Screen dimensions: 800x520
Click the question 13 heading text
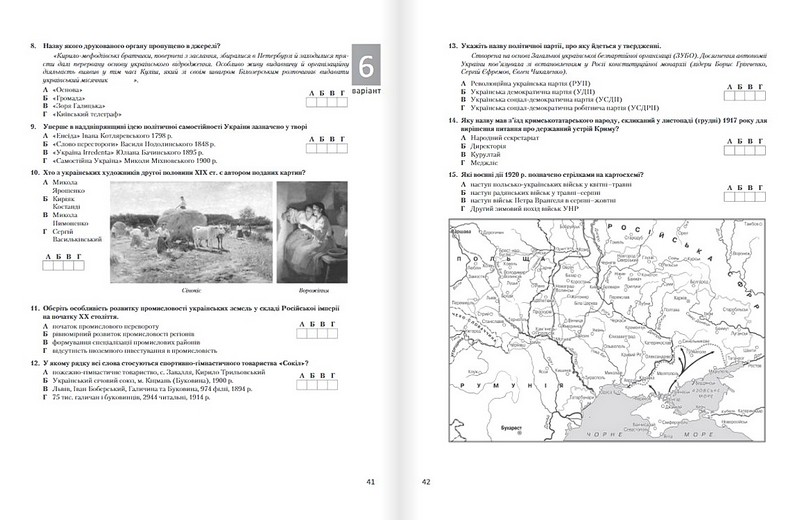560,46
